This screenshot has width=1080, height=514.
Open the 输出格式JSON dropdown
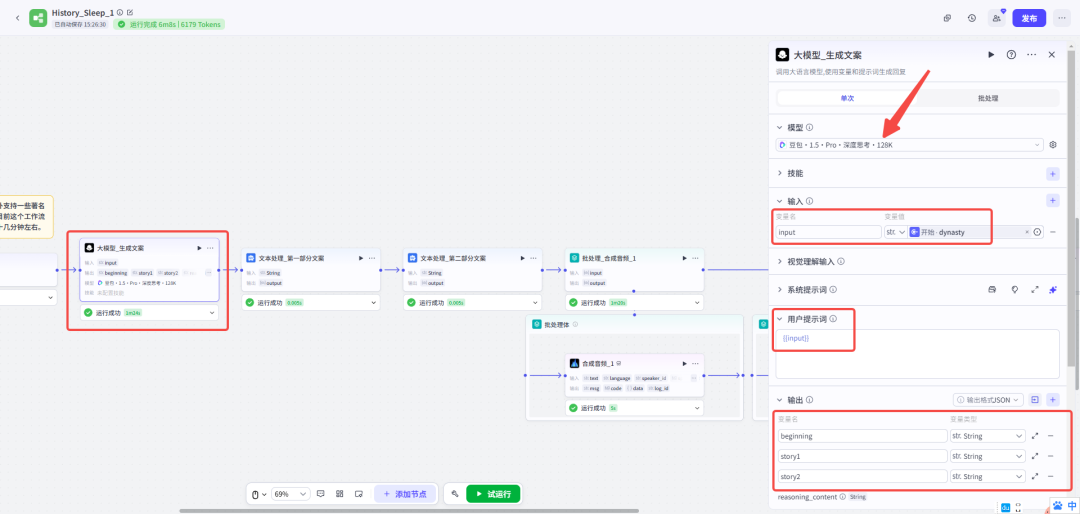click(x=988, y=400)
